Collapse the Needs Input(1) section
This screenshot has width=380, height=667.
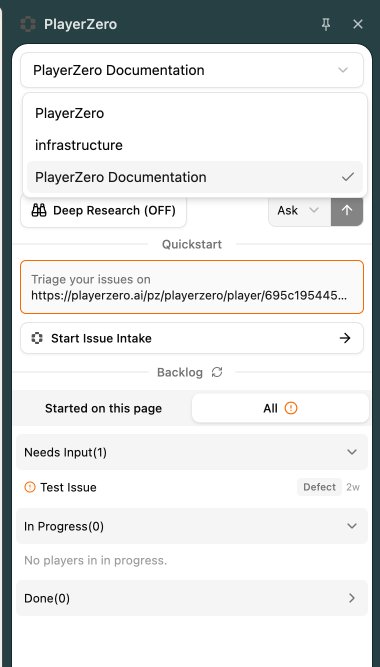point(192,452)
